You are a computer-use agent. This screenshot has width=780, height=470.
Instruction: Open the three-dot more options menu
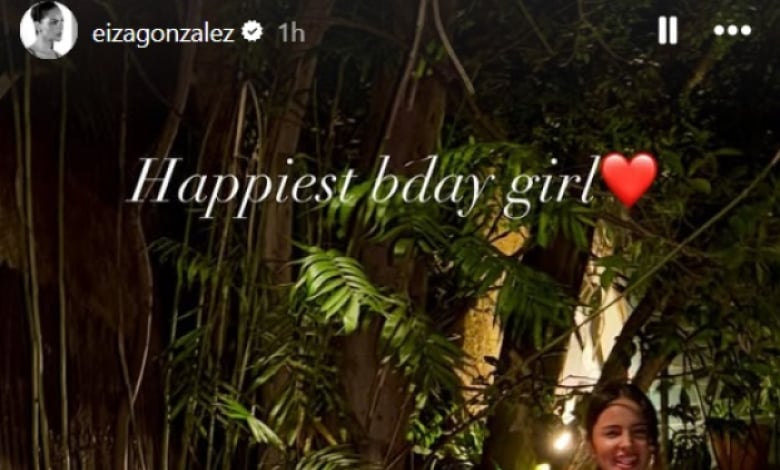point(732,30)
